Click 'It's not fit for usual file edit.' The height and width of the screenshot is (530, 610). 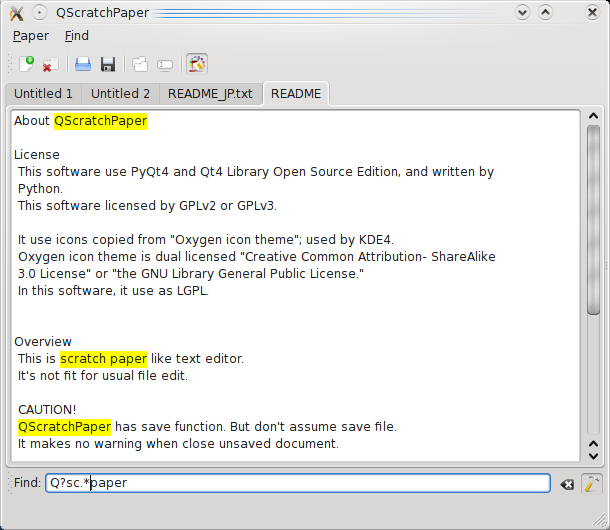[x=103, y=376]
